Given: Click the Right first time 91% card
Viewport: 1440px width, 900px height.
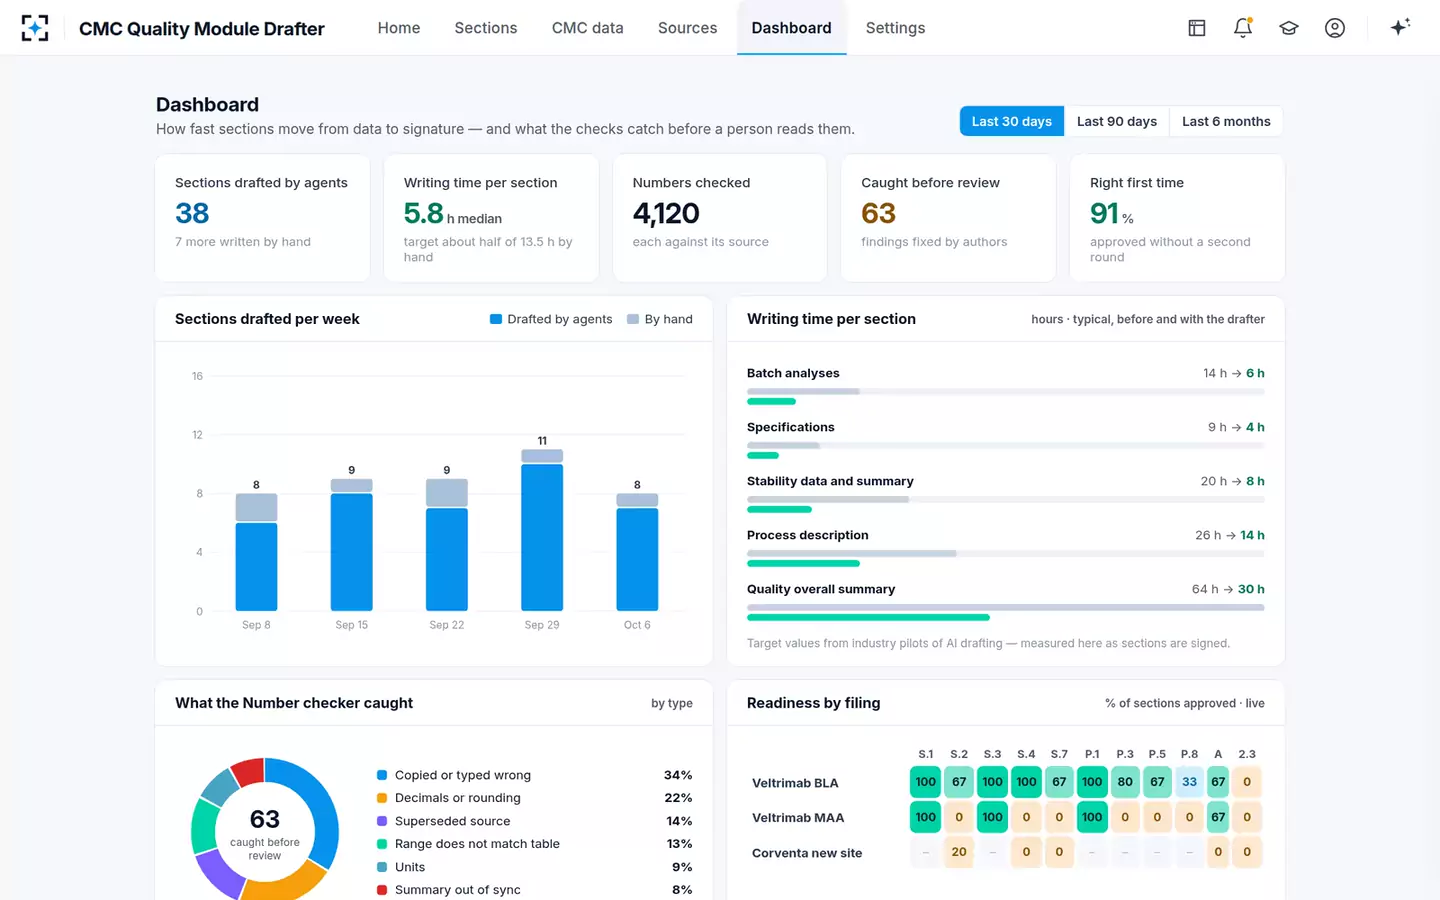Looking at the screenshot, I should click(1177, 218).
